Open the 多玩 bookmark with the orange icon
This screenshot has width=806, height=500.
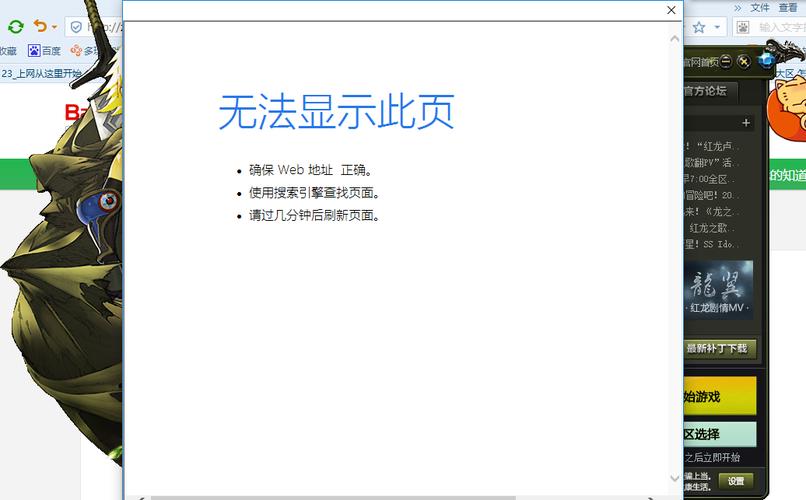pos(84,50)
